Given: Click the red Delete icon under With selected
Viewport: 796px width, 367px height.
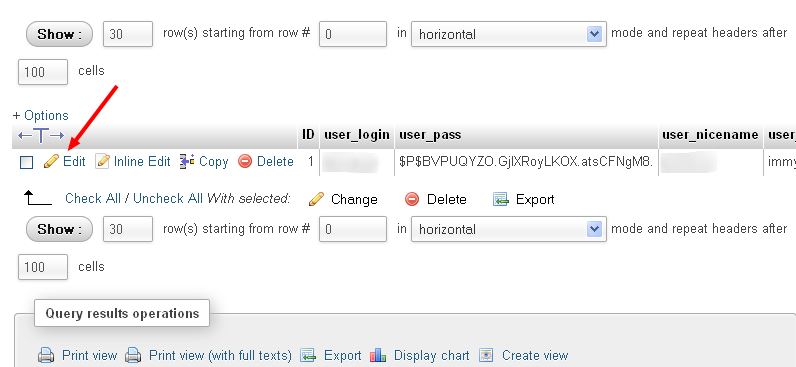Looking at the screenshot, I should point(412,199).
